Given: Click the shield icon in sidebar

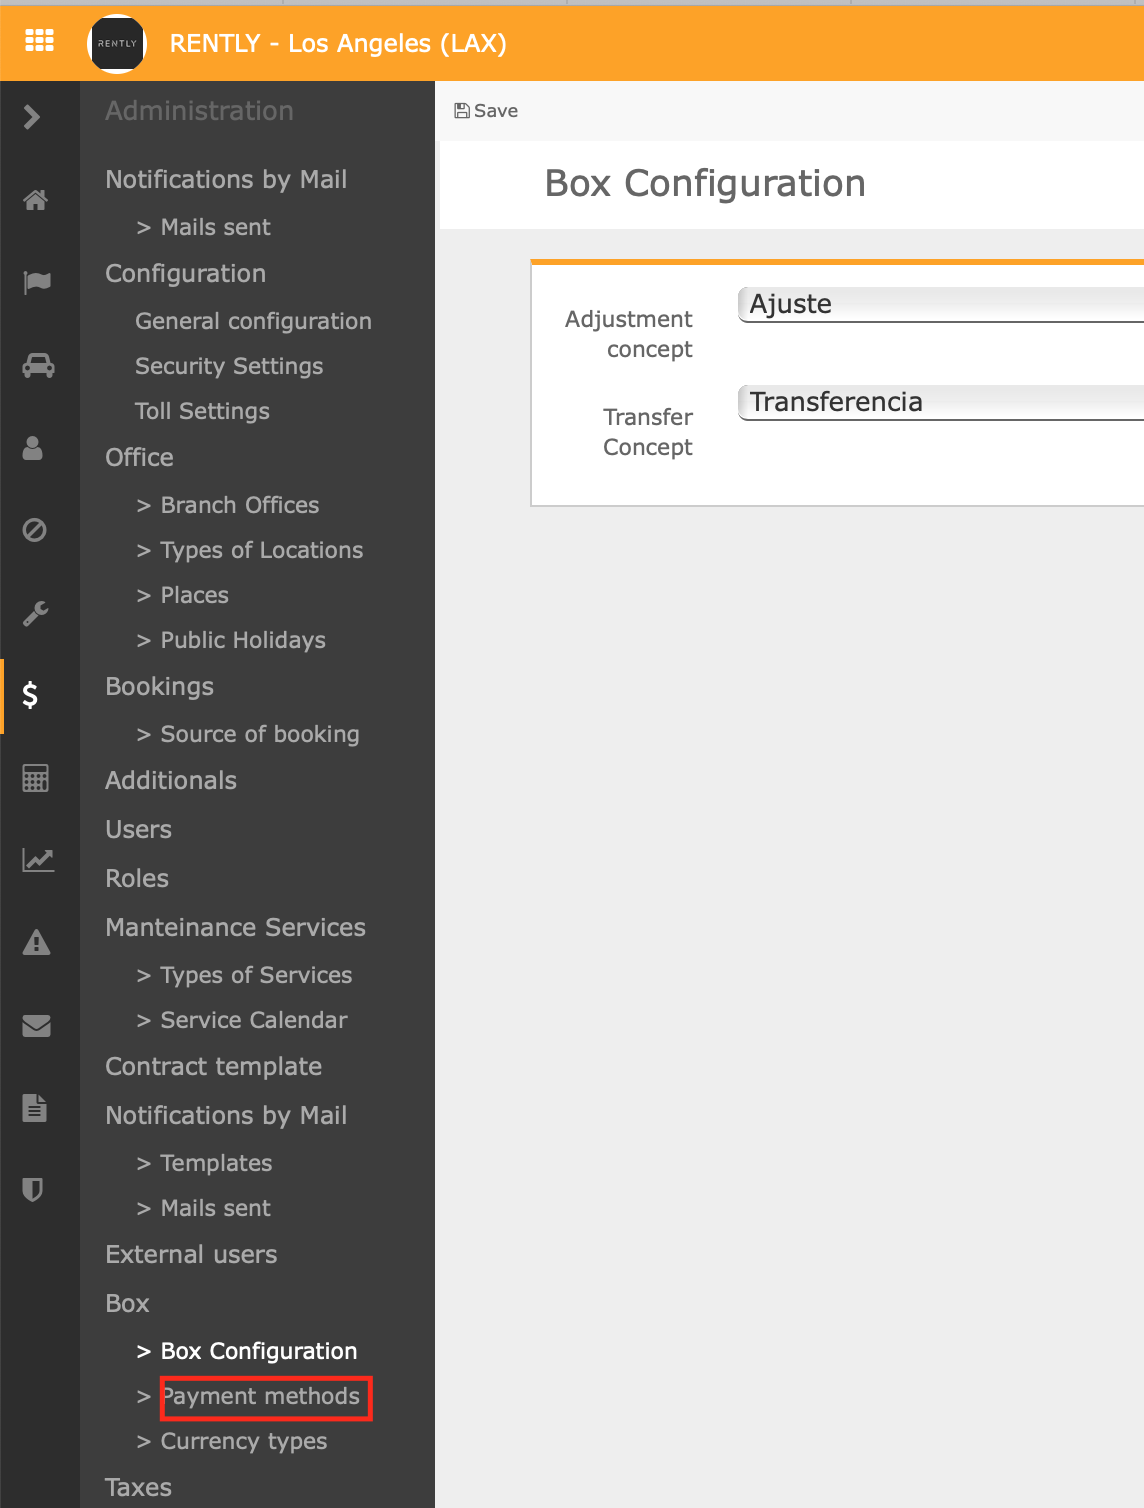Looking at the screenshot, I should point(33,1190).
